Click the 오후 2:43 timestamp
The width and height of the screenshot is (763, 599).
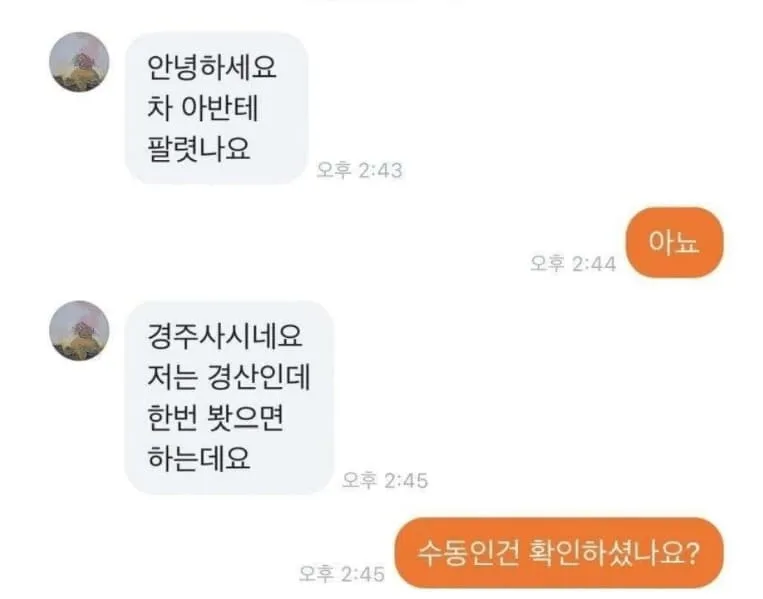pyautogui.click(x=360, y=170)
